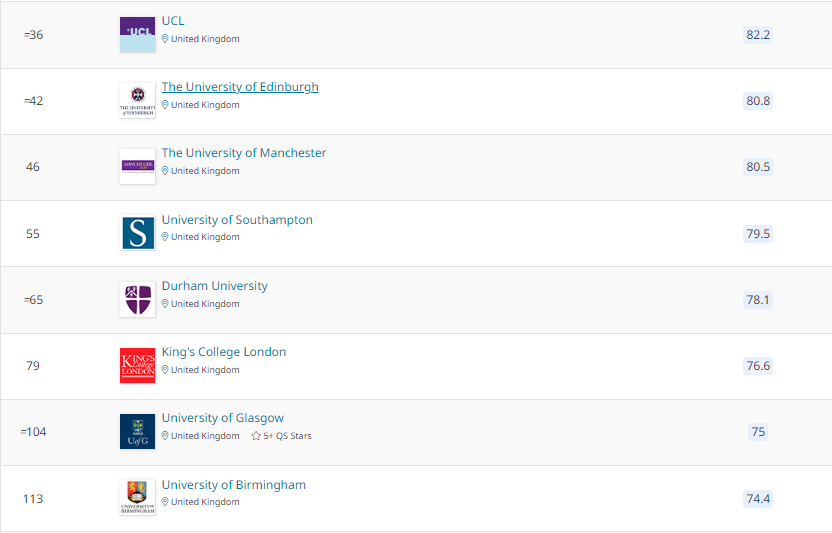Click the QS Stars icon for Glasgow
The image size is (832, 533).
256,436
